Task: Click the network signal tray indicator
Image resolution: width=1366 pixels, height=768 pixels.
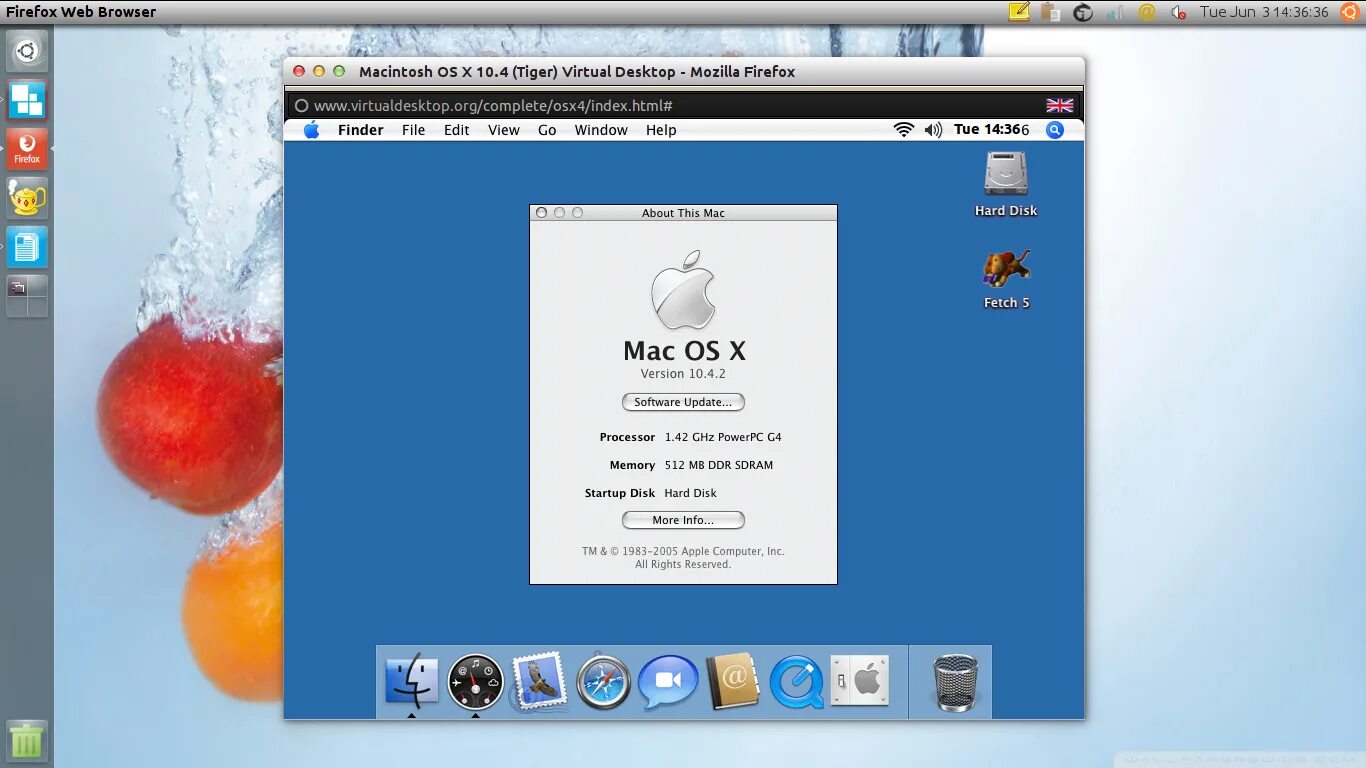Action: [x=1115, y=12]
